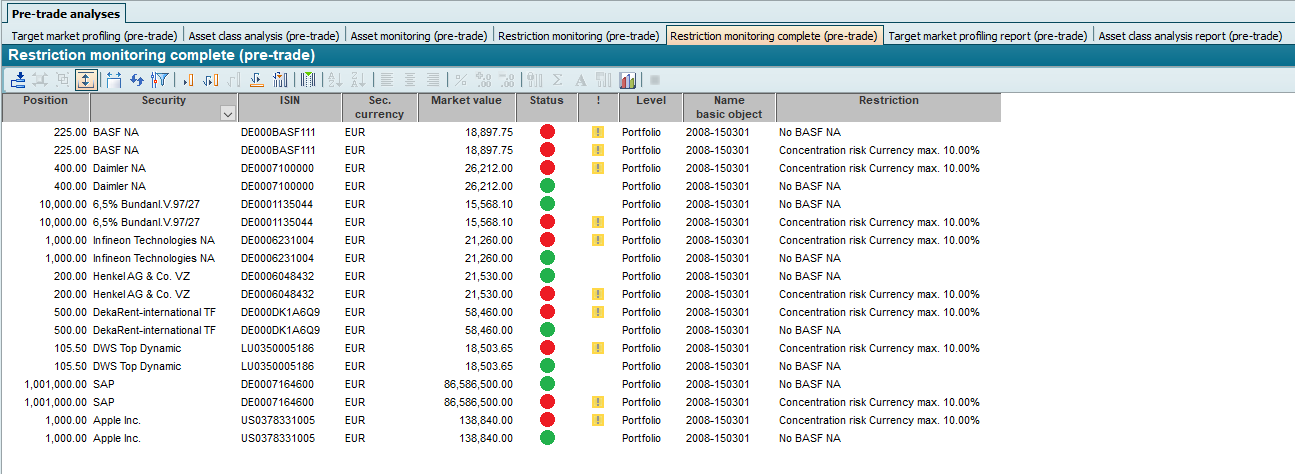Viewport: 1295px width, 474px height.
Task: Click the sort ascending A-Z icon
Action: pyautogui.click(x=335, y=80)
